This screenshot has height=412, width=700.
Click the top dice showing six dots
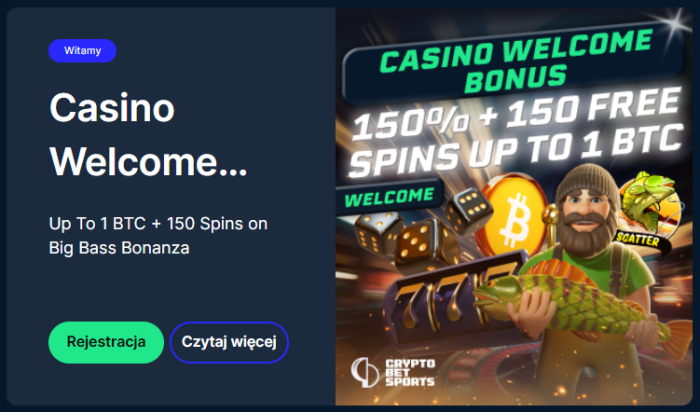tap(469, 210)
